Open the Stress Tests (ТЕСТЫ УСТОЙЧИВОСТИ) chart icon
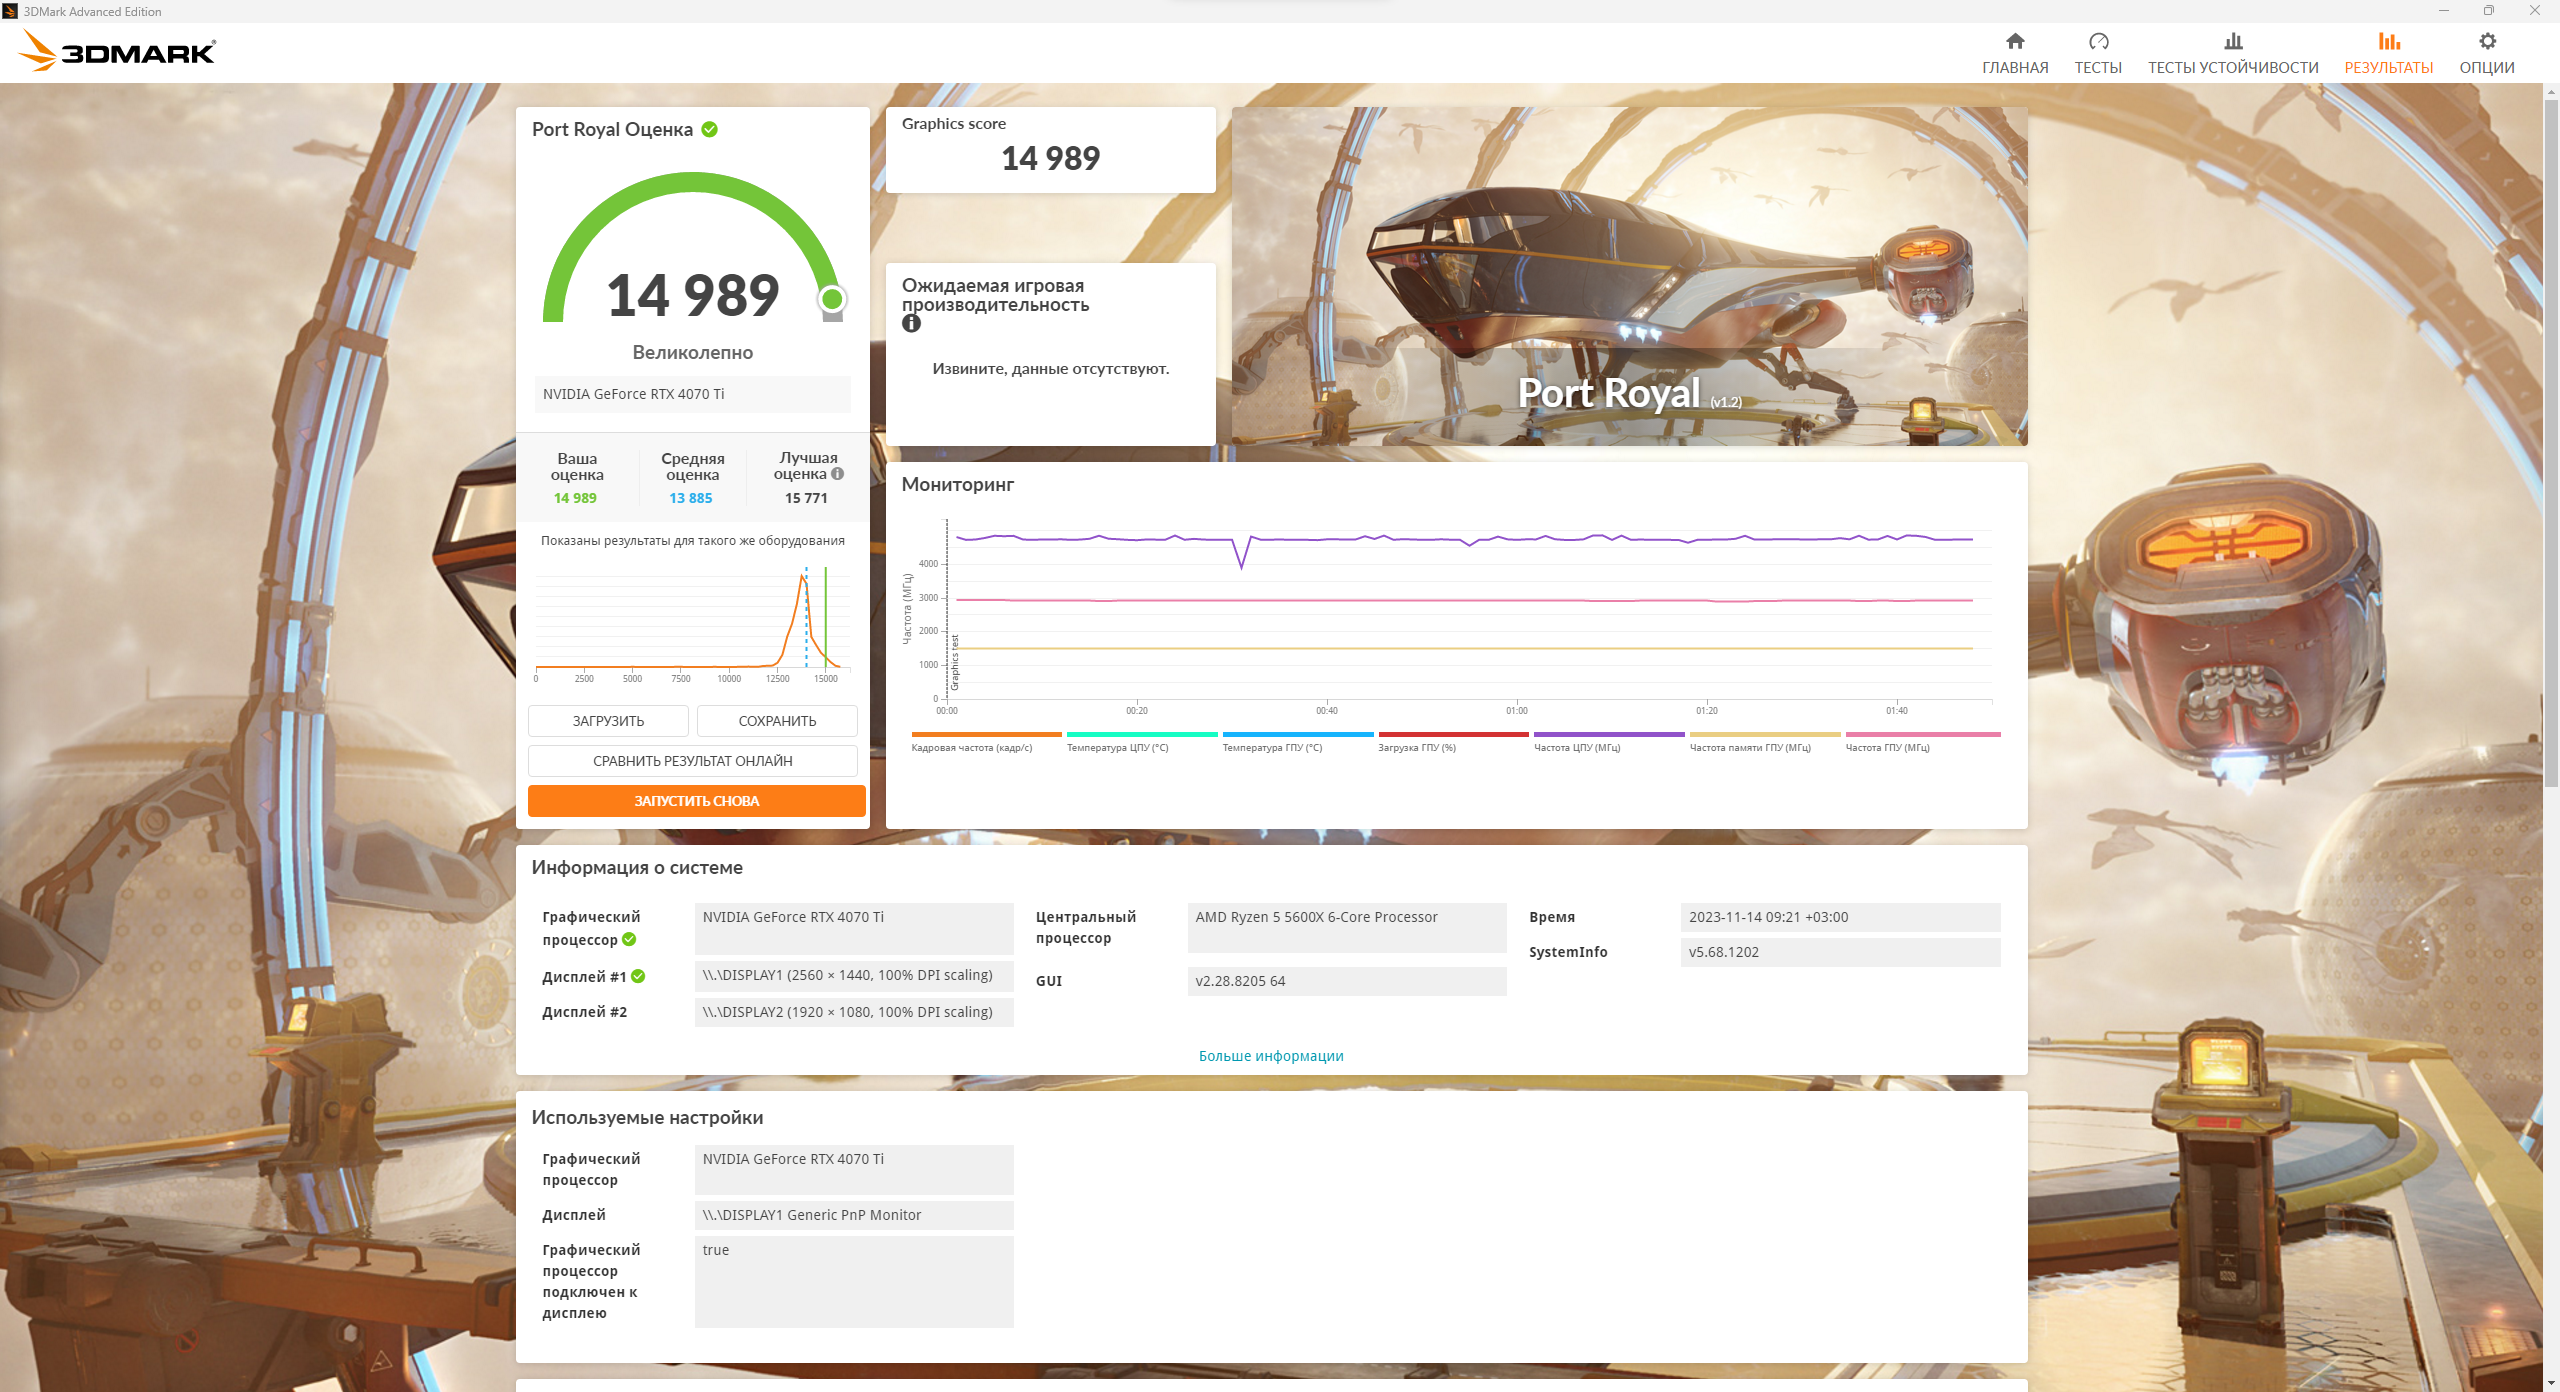 pyautogui.click(x=2232, y=41)
